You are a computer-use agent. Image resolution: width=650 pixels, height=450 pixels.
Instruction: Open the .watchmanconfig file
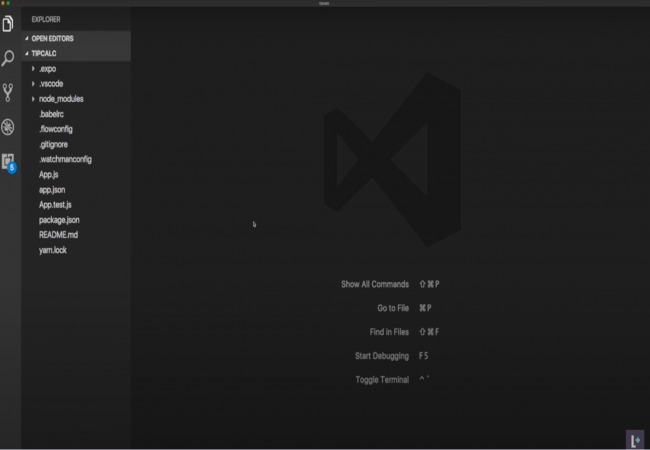(76, 160)
